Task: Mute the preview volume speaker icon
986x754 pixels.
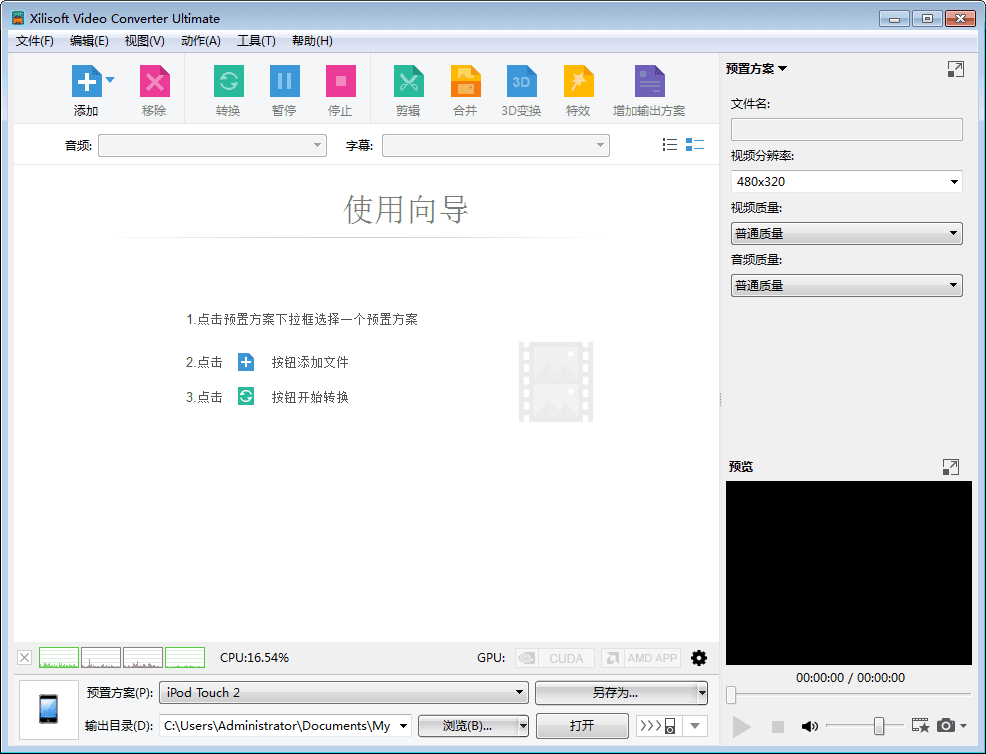Action: [809, 726]
